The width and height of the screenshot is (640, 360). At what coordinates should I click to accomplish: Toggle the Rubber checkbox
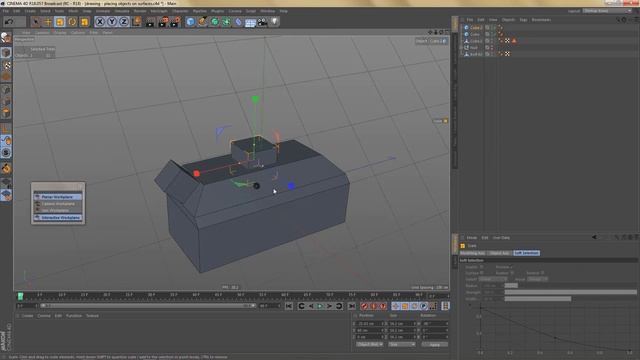point(512,273)
